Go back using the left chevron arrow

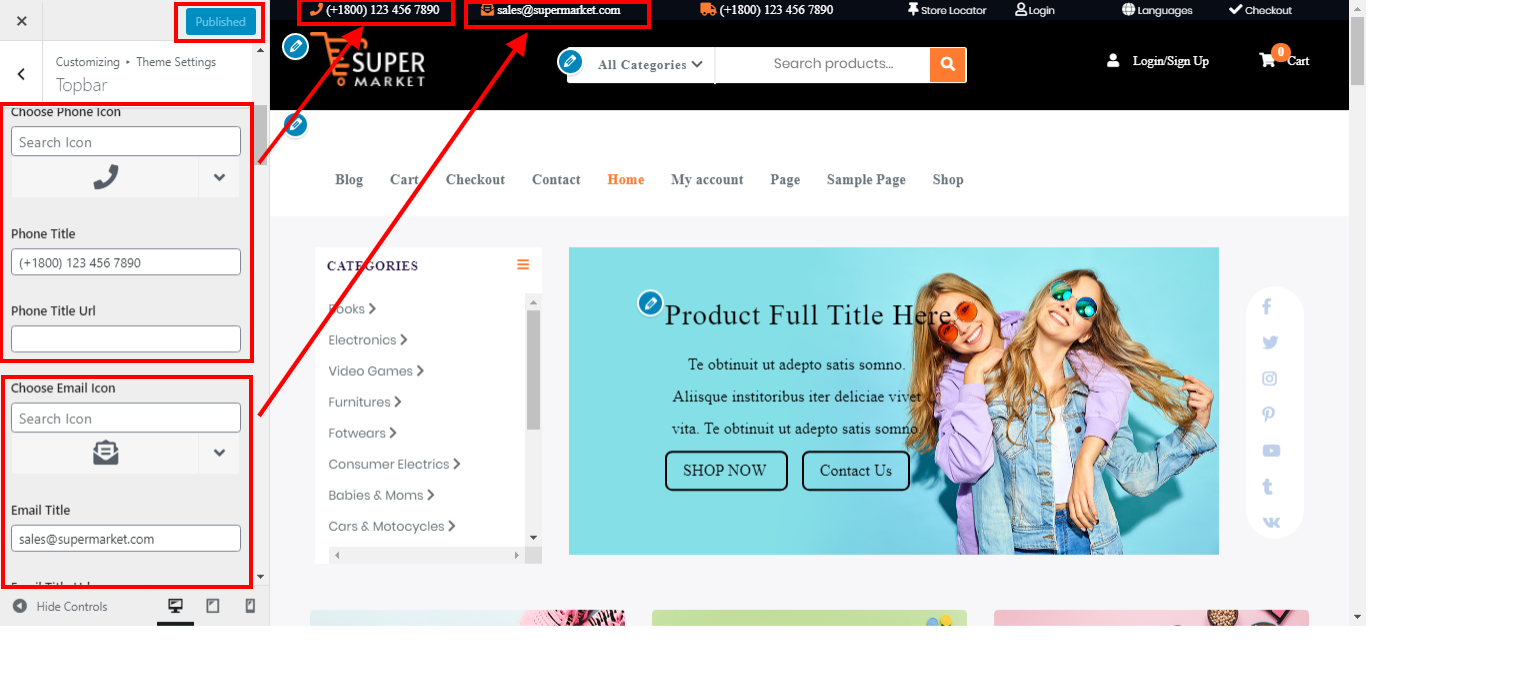pos(21,74)
